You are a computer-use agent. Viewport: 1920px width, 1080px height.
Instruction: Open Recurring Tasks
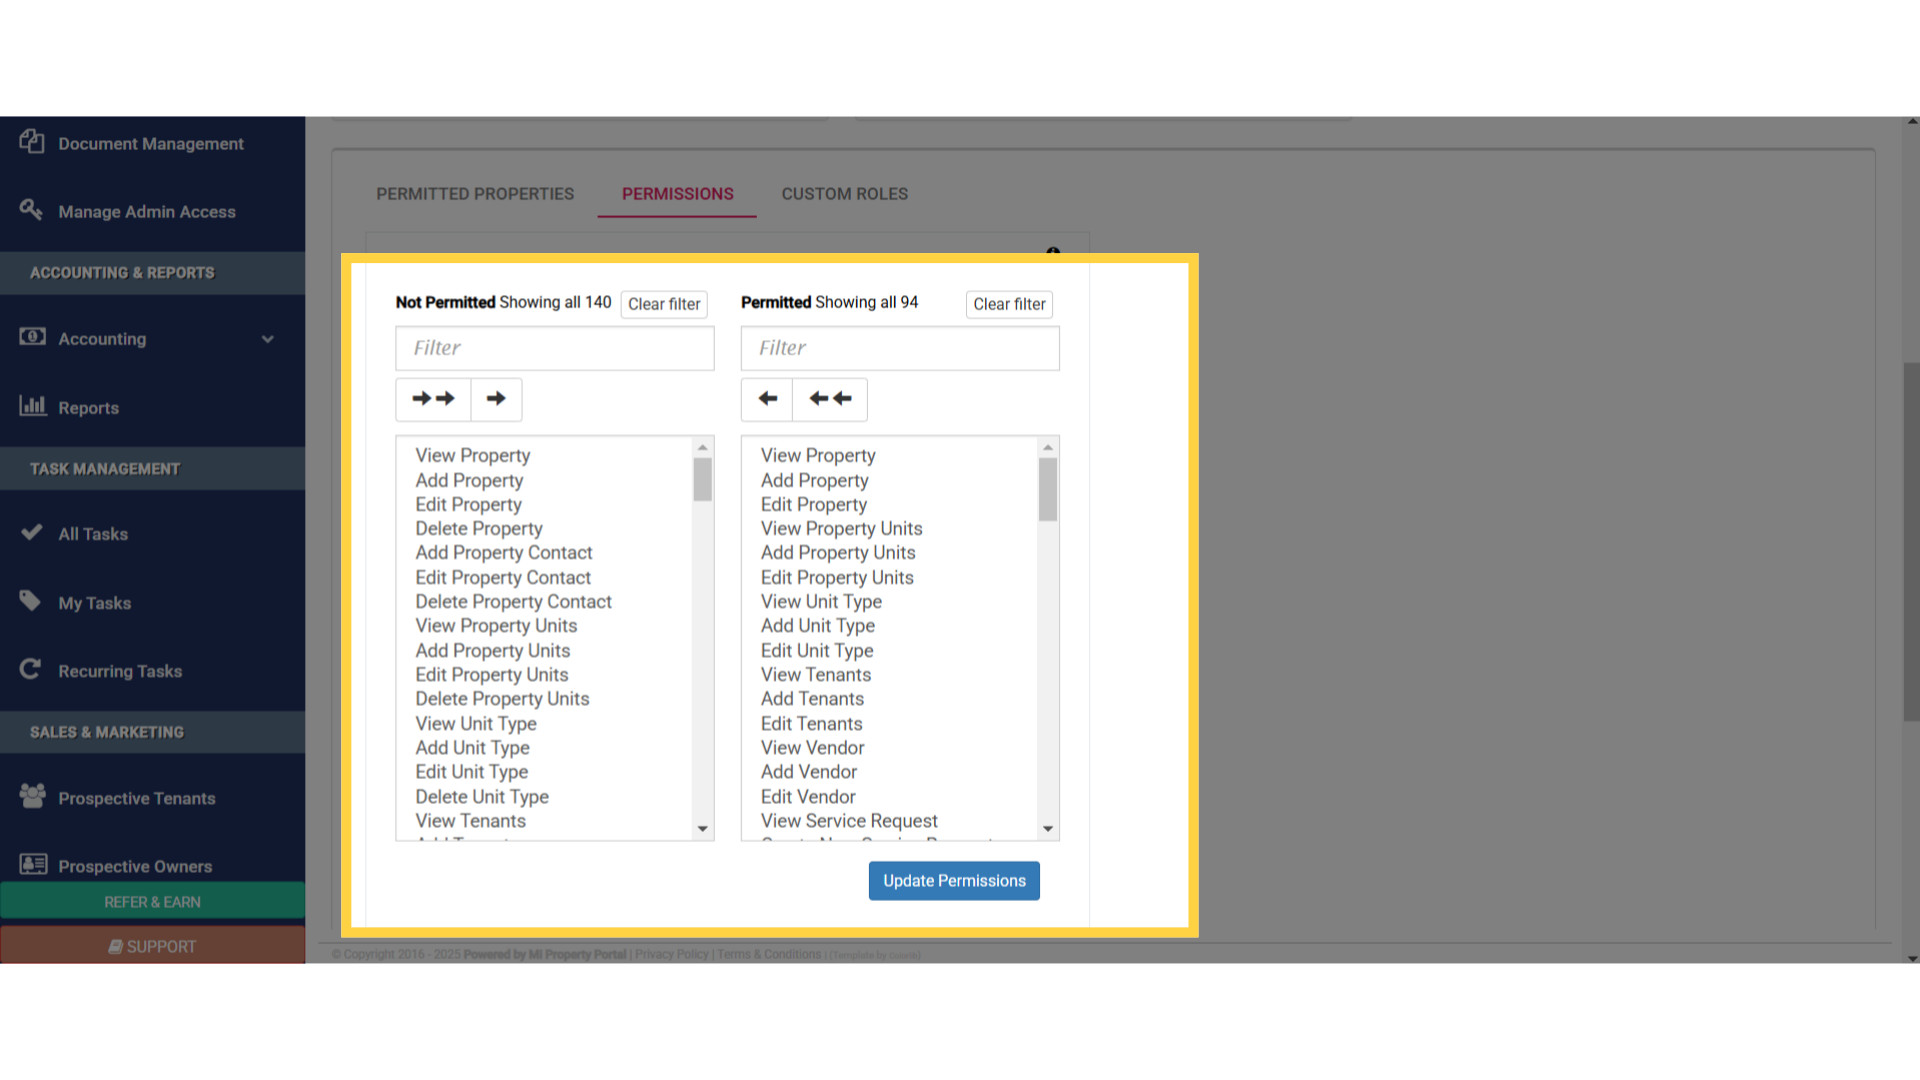[x=120, y=670]
